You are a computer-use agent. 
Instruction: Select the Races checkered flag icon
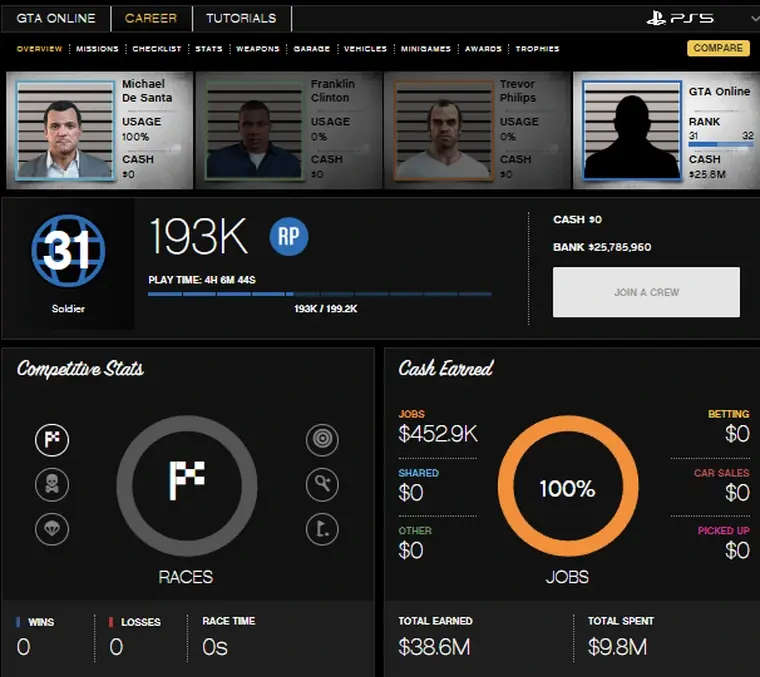52,440
